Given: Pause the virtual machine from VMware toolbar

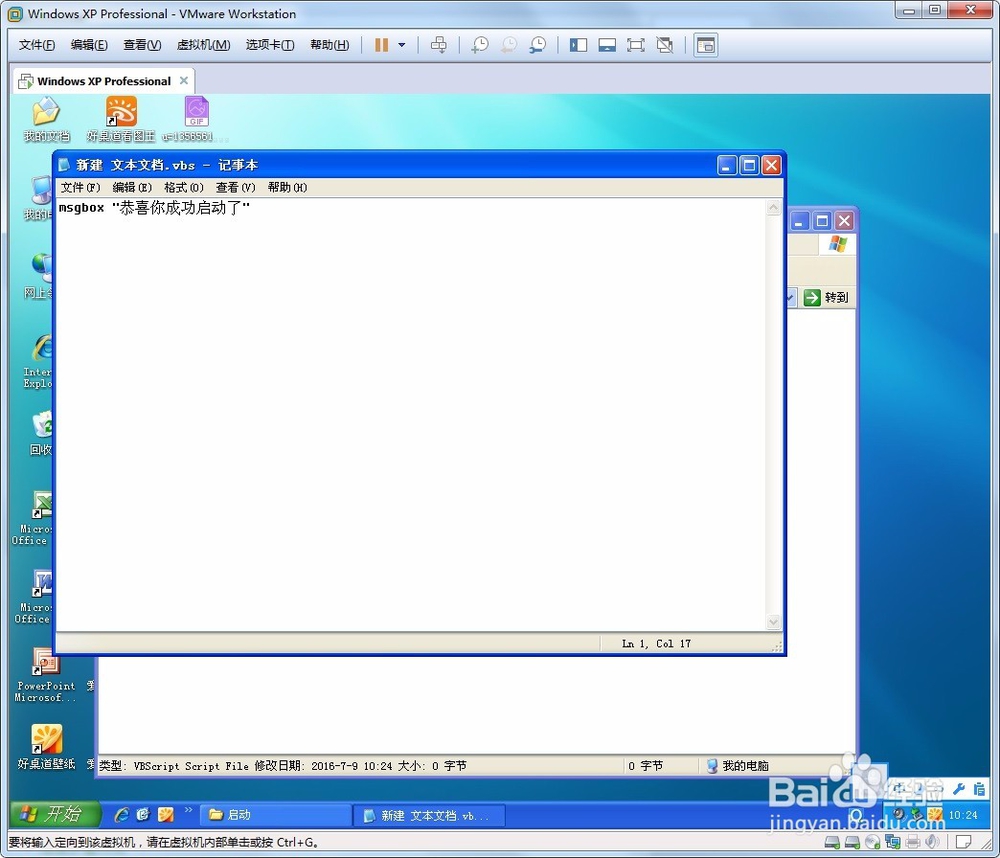Looking at the screenshot, I should (x=381, y=45).
